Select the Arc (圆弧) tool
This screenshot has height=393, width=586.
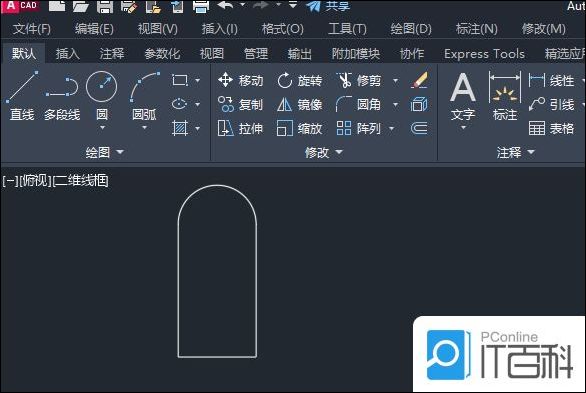click(145, 95)
